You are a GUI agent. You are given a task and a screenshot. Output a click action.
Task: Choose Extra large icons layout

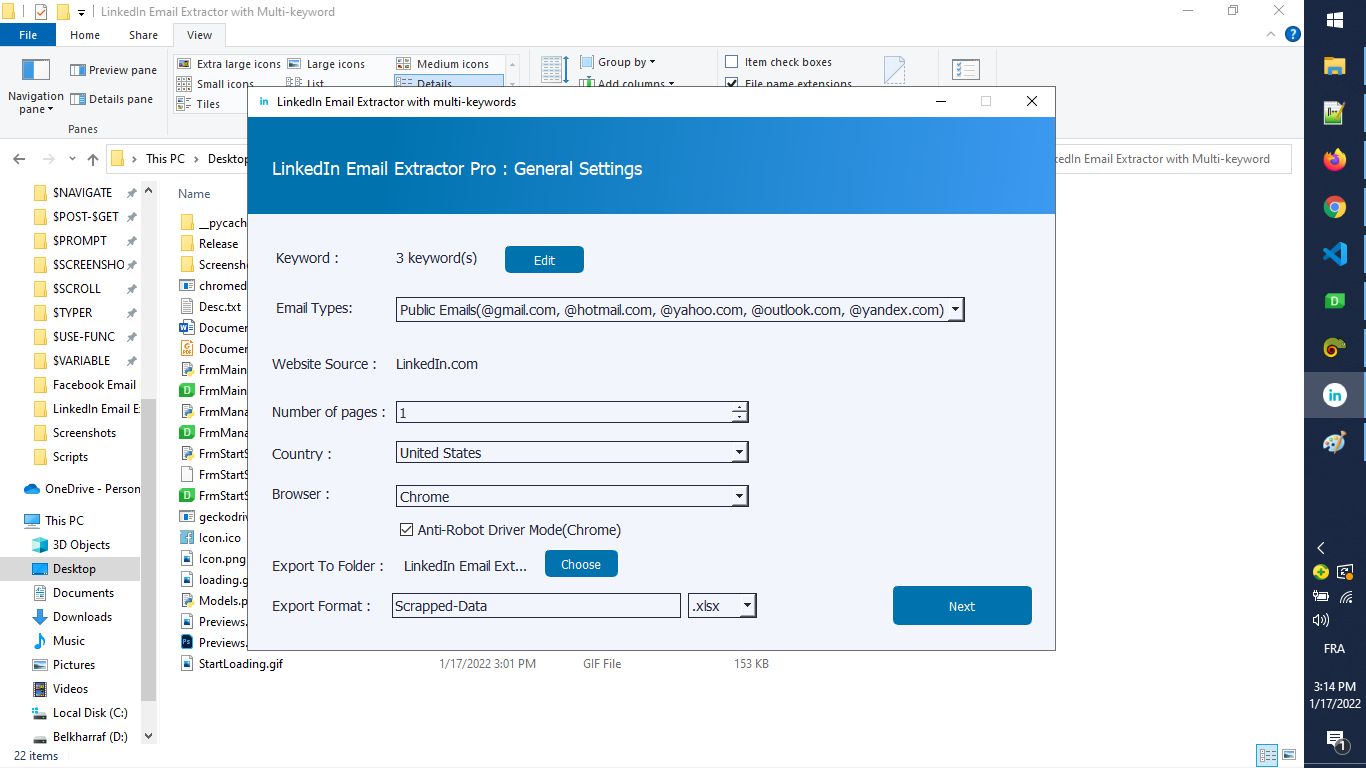[229, 64]
